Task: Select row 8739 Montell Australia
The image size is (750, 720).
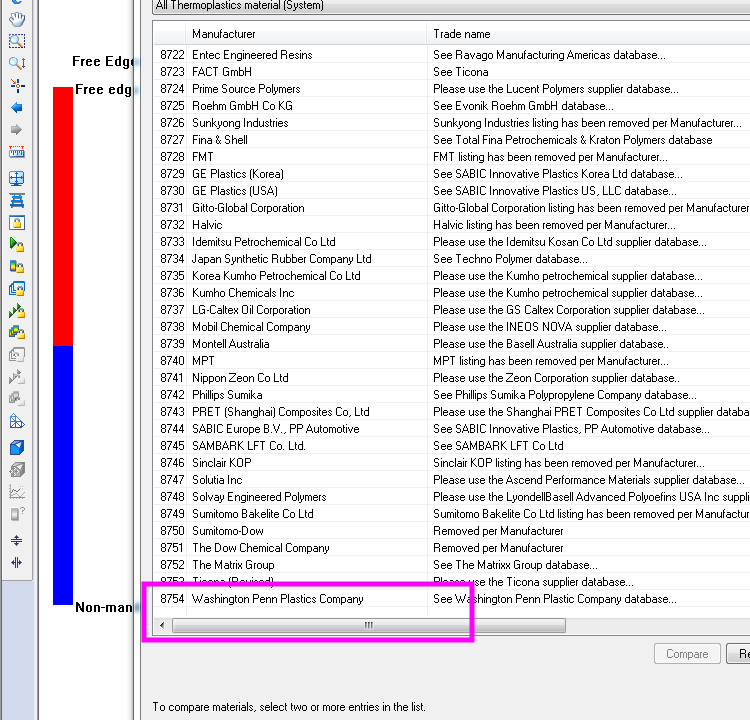Action: click(452, 343)
